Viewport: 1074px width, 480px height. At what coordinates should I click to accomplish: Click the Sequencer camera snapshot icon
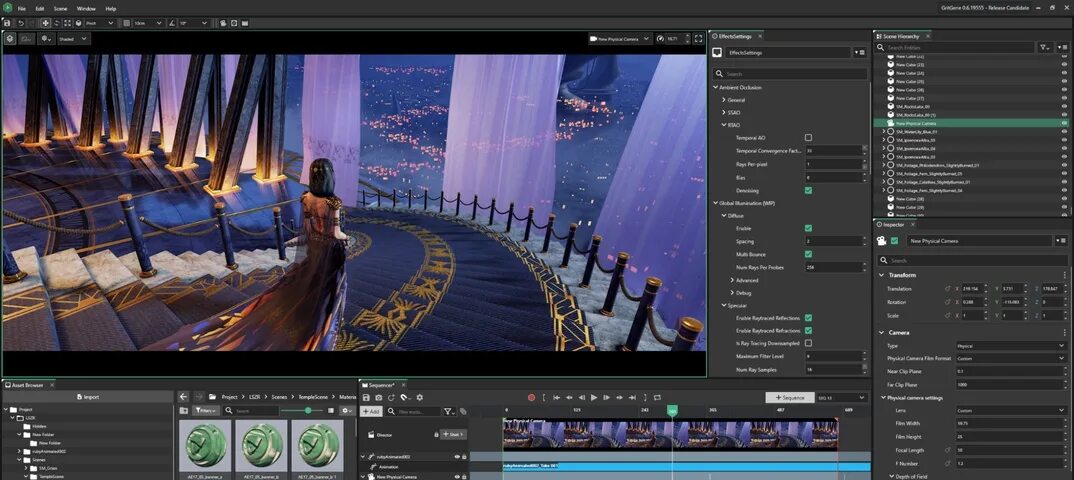point(379,397)
